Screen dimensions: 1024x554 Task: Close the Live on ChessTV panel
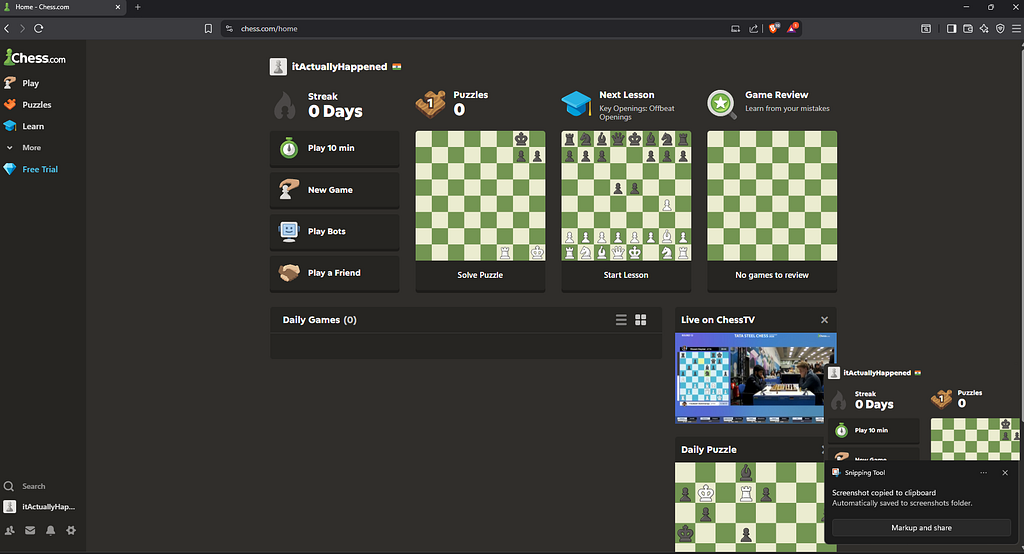coord(824,320)
